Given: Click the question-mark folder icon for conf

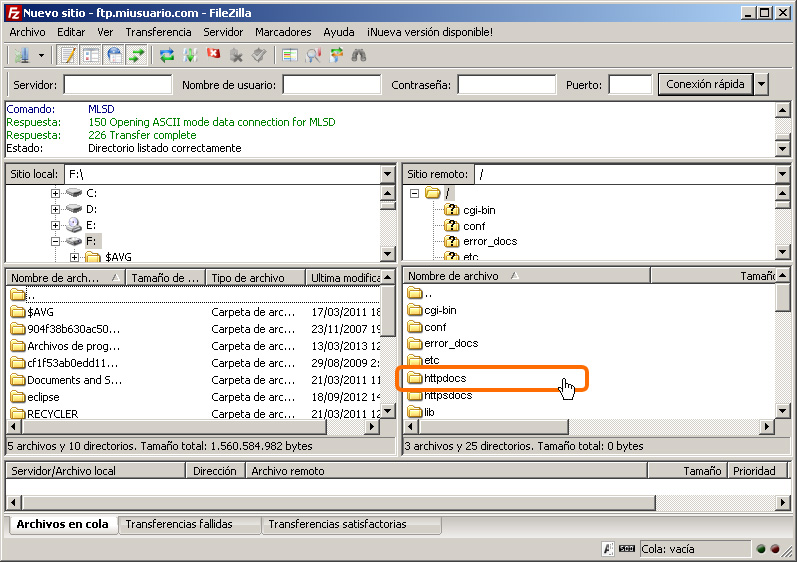Looking at the screenshot, I should (451, 225).
